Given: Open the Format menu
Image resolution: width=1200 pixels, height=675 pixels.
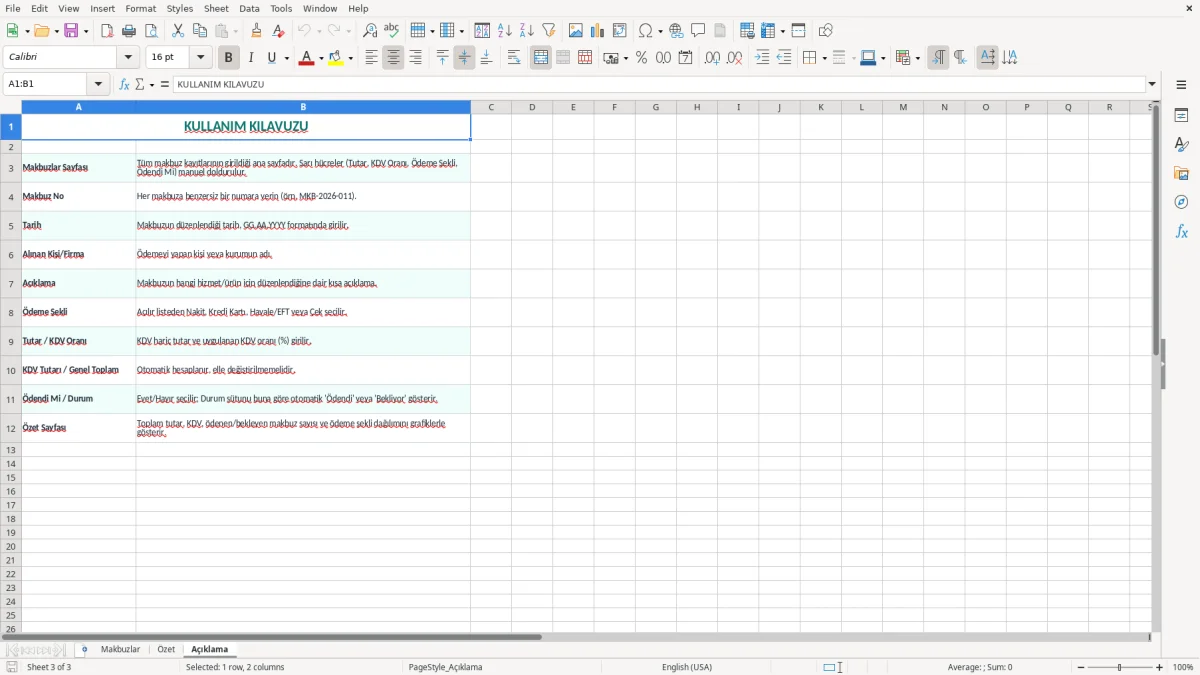Looking at the screenshot, I should coord(140,8).
